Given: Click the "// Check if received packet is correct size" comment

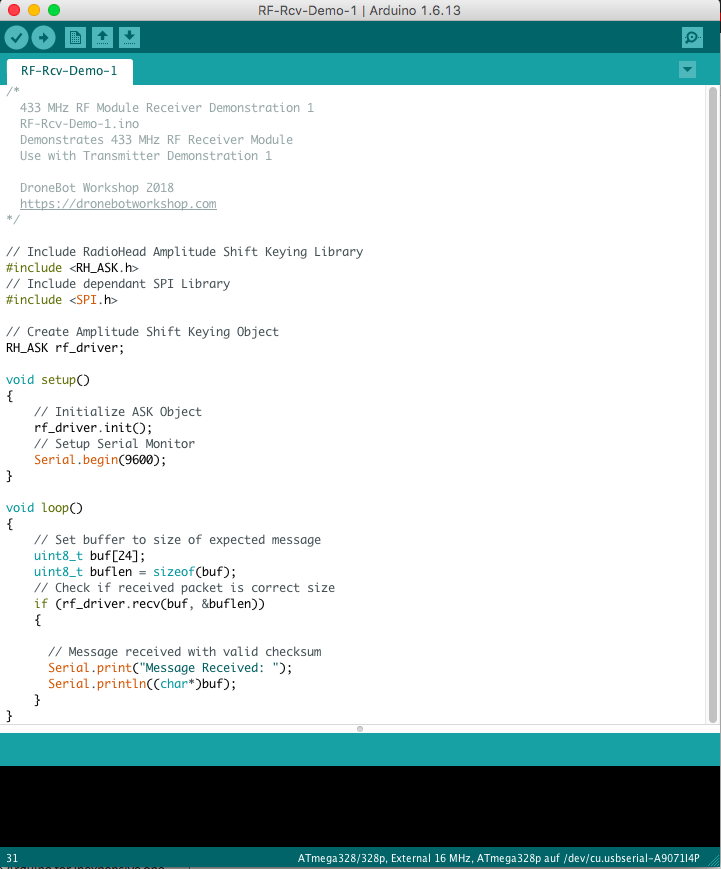Looking at the screenshot, I should pyautogui.click(x=185, y=588).
